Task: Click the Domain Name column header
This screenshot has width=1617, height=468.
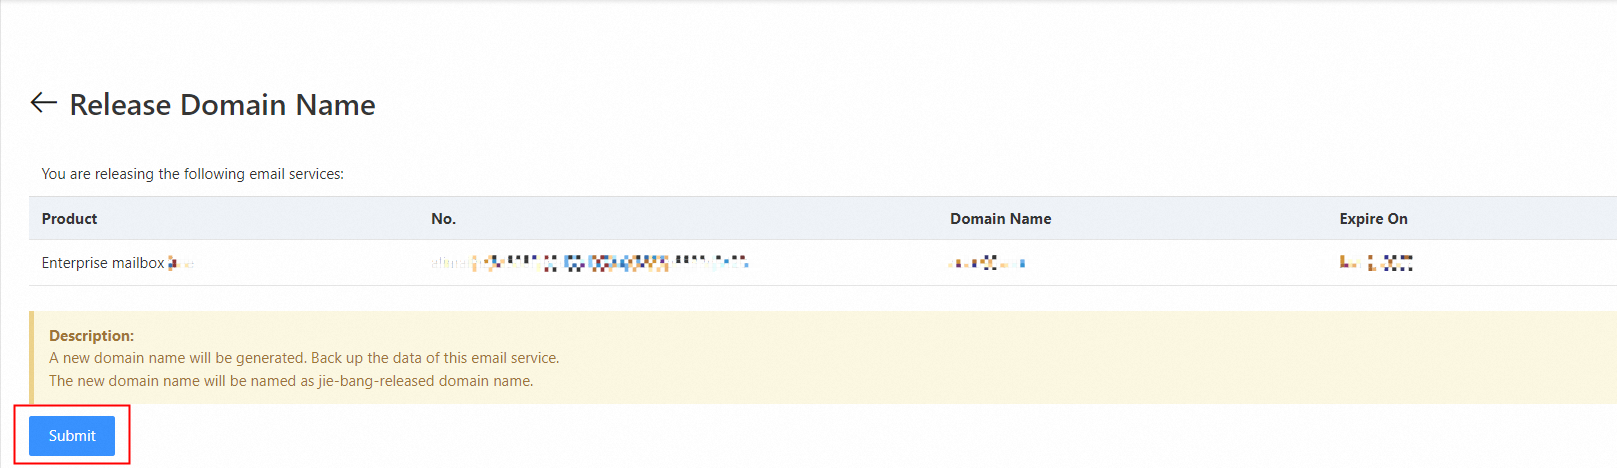Action: [x=1000, y=219]
